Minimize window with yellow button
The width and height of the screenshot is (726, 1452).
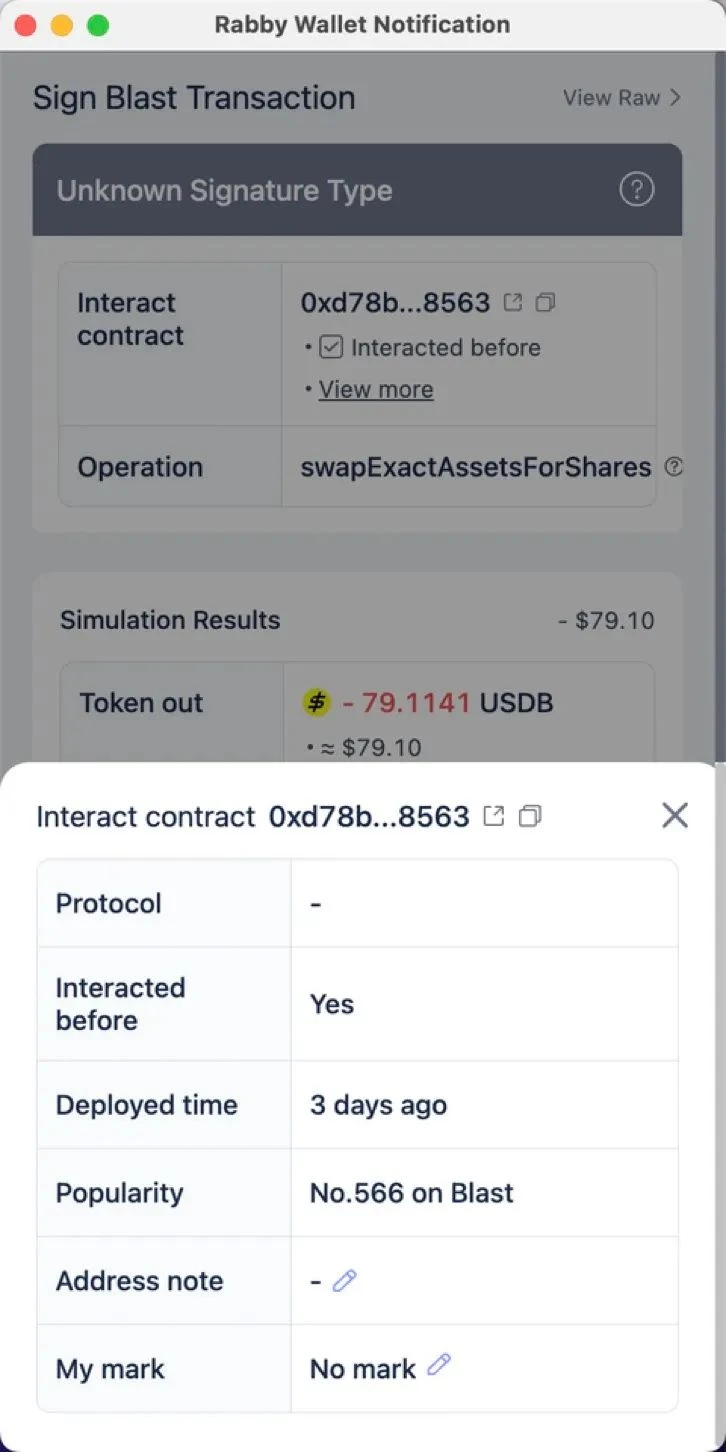(x=62, y=25)
